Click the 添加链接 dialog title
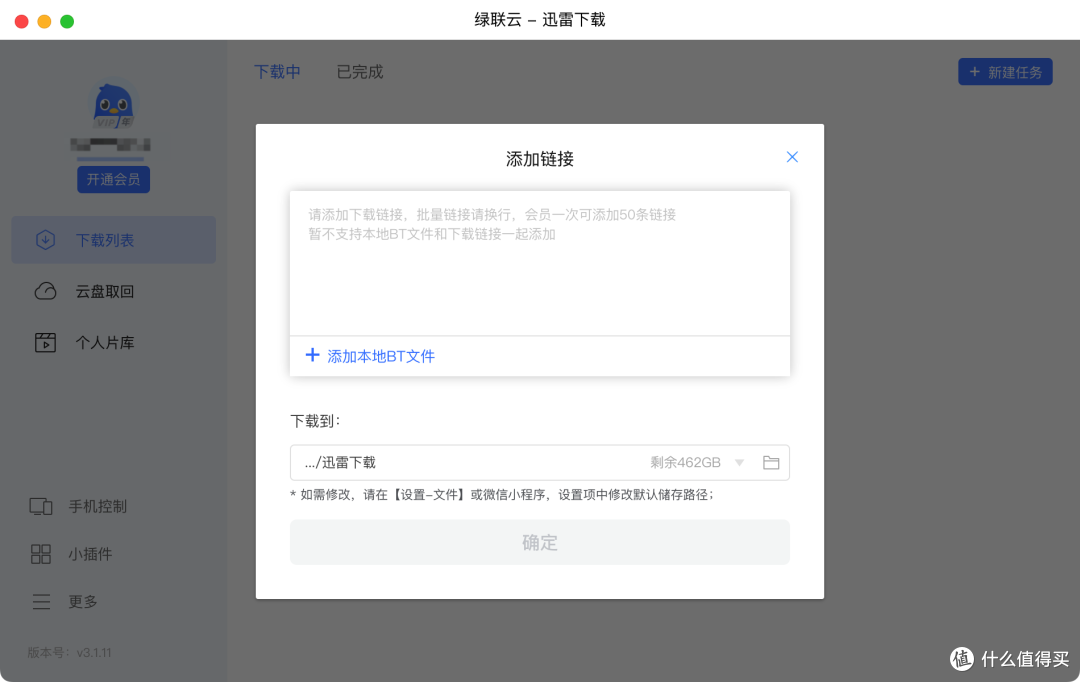 tap(539, 159)
